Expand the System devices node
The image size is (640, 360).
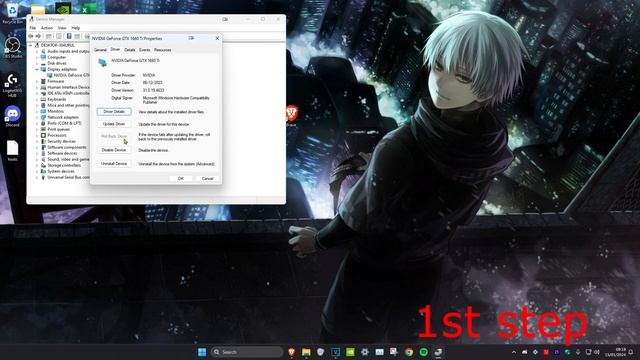37,171
